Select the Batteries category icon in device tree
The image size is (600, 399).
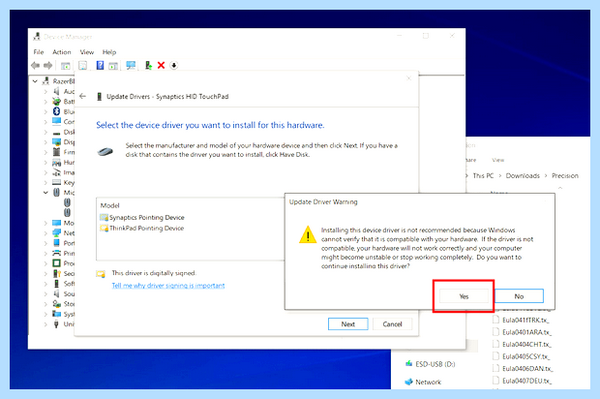click(56, 101)
